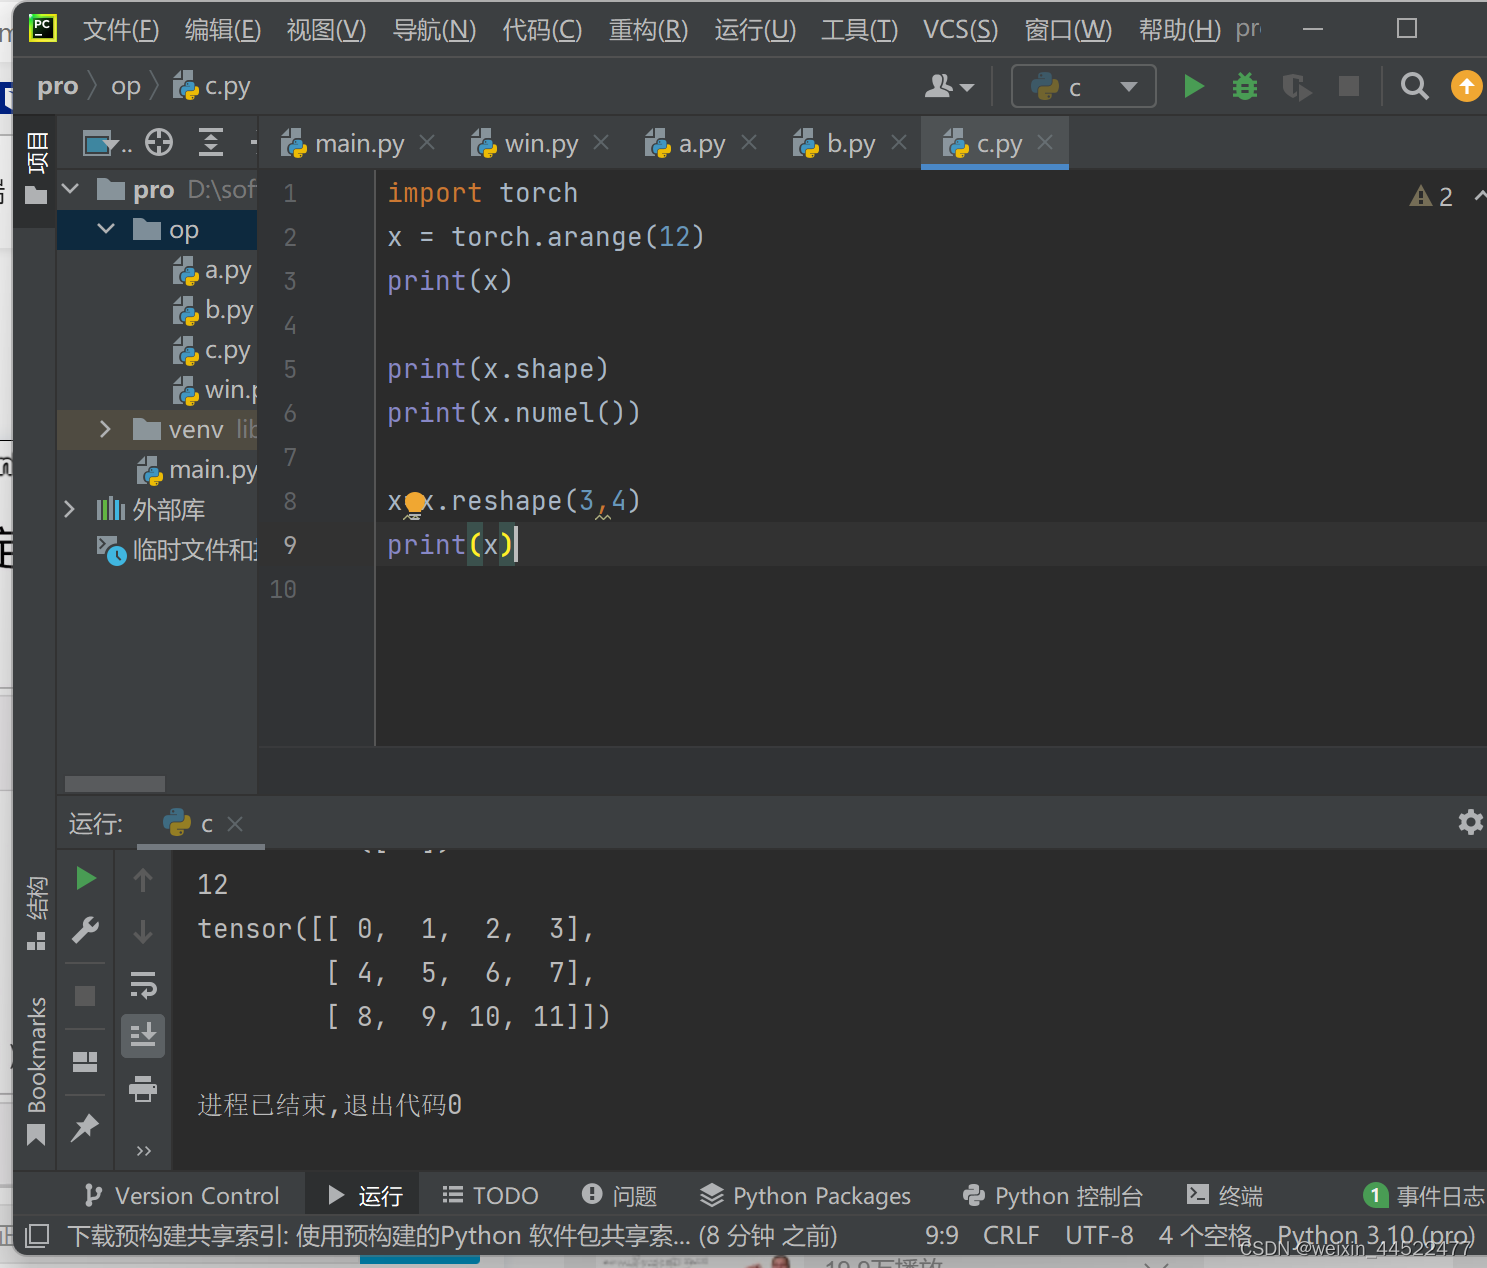Select c.py in project tree
This screenshot has height=1268, width=1487.
tap(213, 350)
